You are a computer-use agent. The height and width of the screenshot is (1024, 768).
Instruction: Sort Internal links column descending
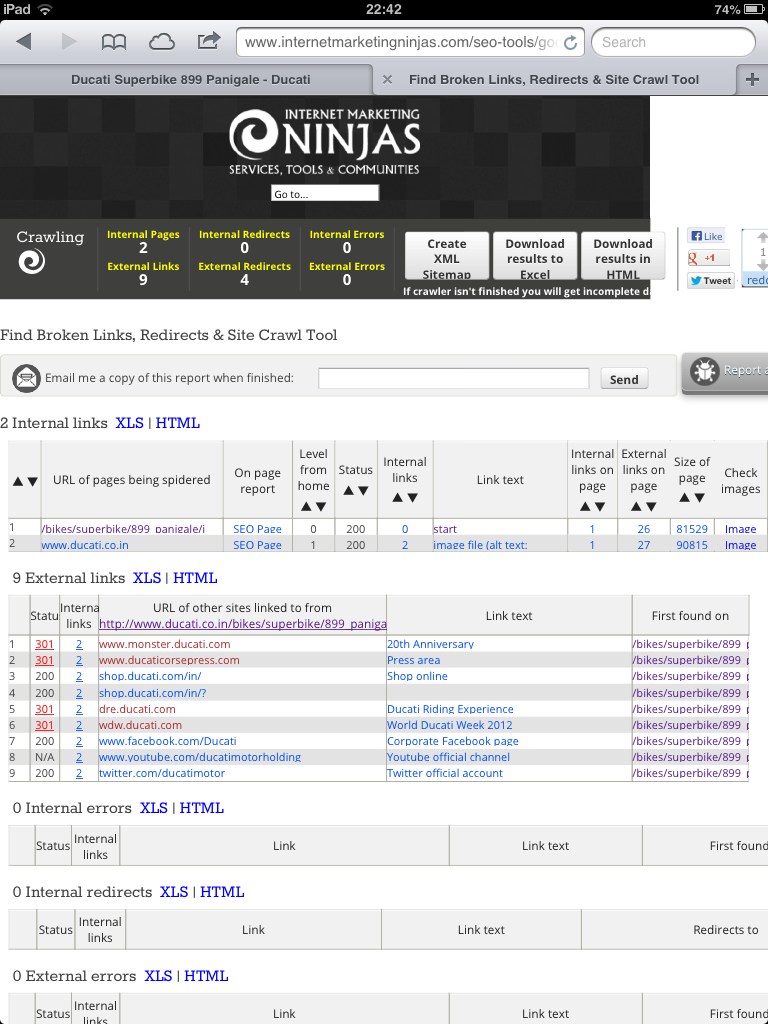tap(413, 498)
